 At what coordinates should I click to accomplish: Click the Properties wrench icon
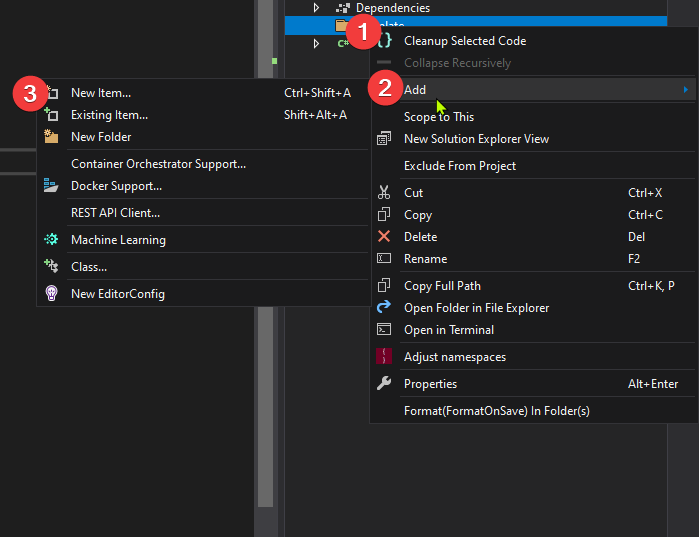384,384
